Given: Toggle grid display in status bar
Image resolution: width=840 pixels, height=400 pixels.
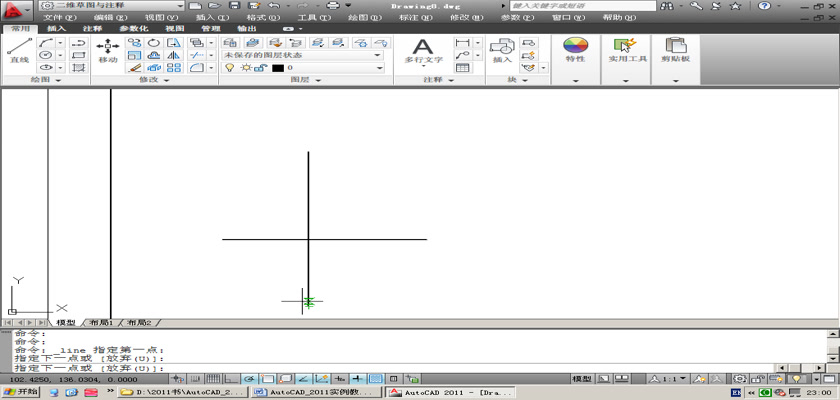Looking at the screenshot, I should [213, 379].
